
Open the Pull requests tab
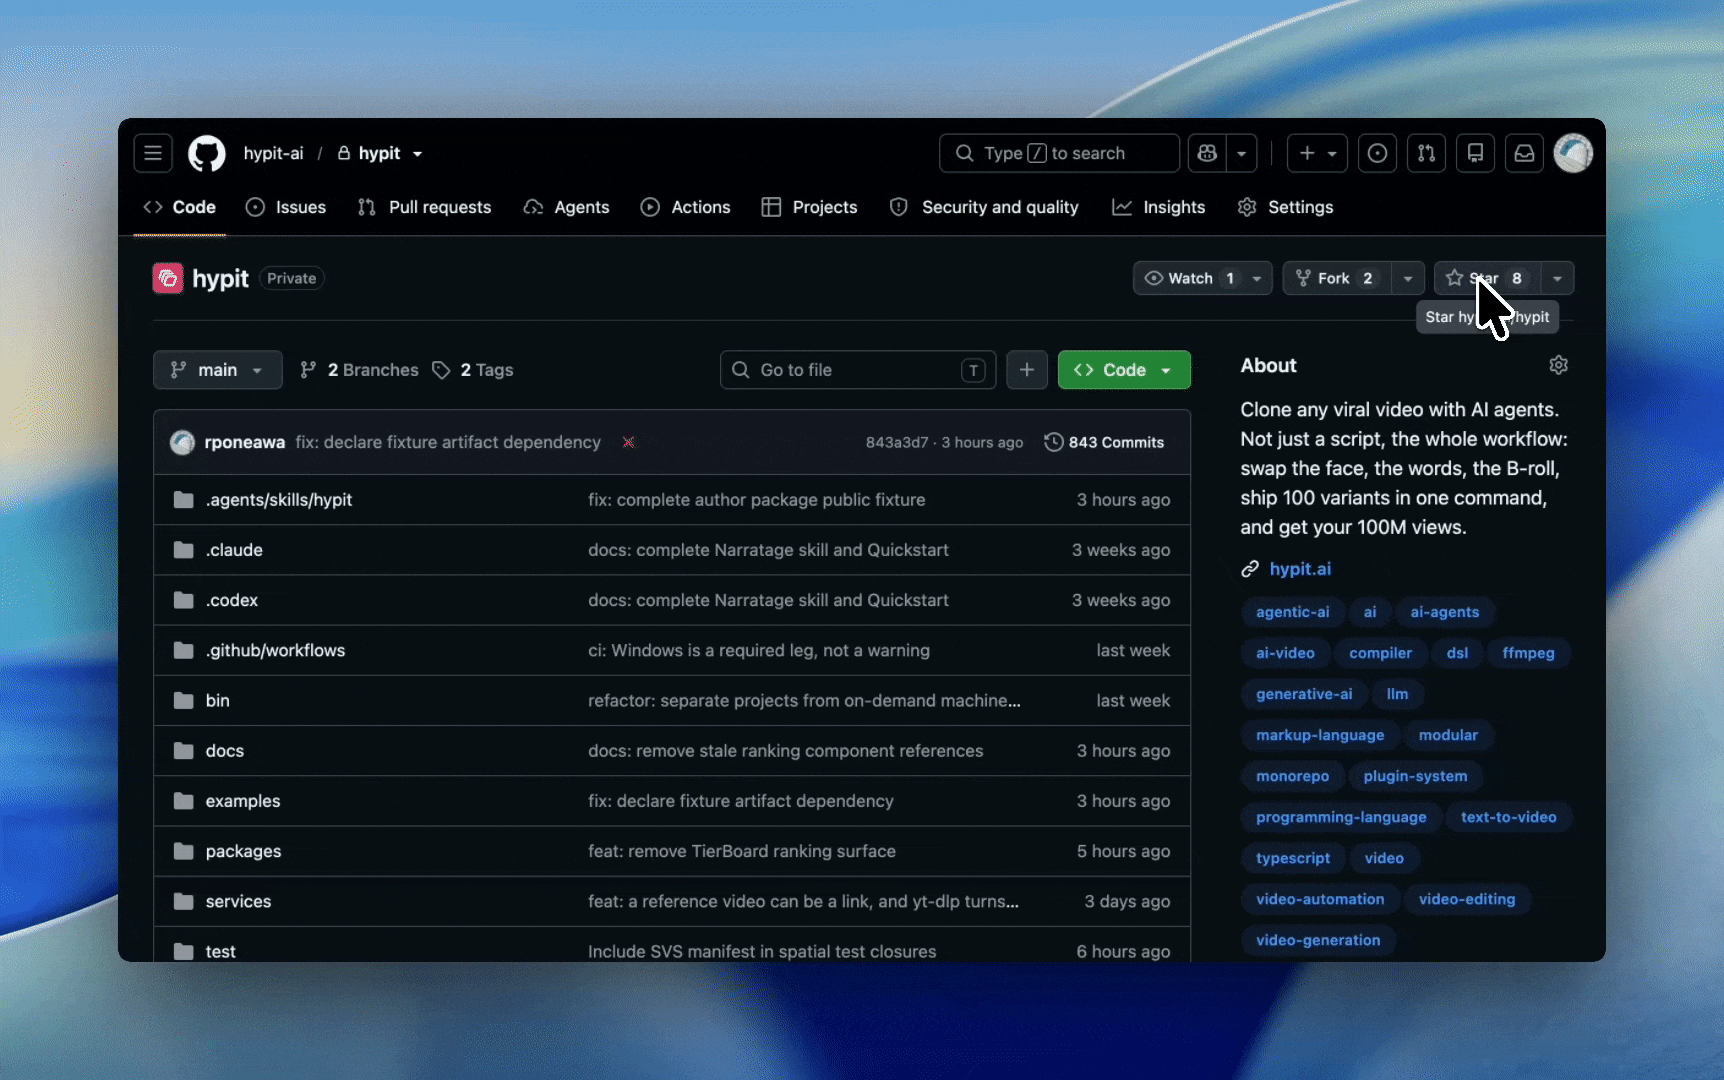click(424, 207)
